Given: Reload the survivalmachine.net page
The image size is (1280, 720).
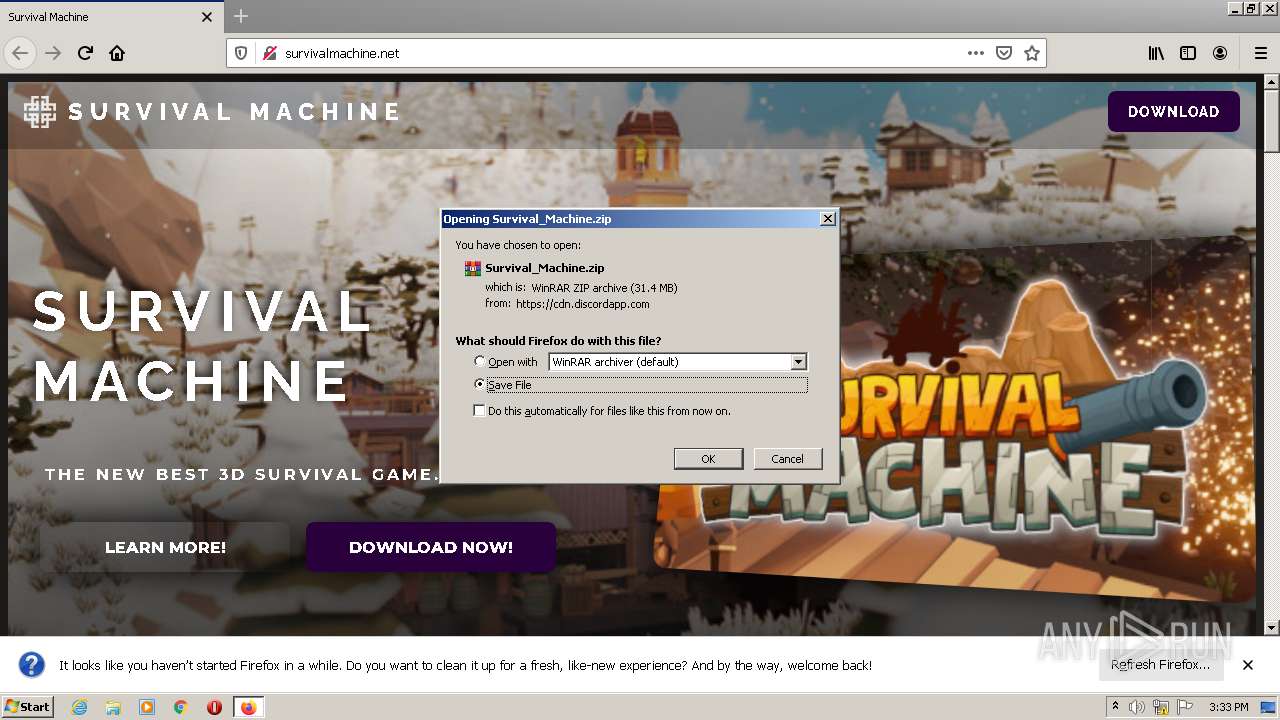Looking at the screenshot, I should pos(85,53).
